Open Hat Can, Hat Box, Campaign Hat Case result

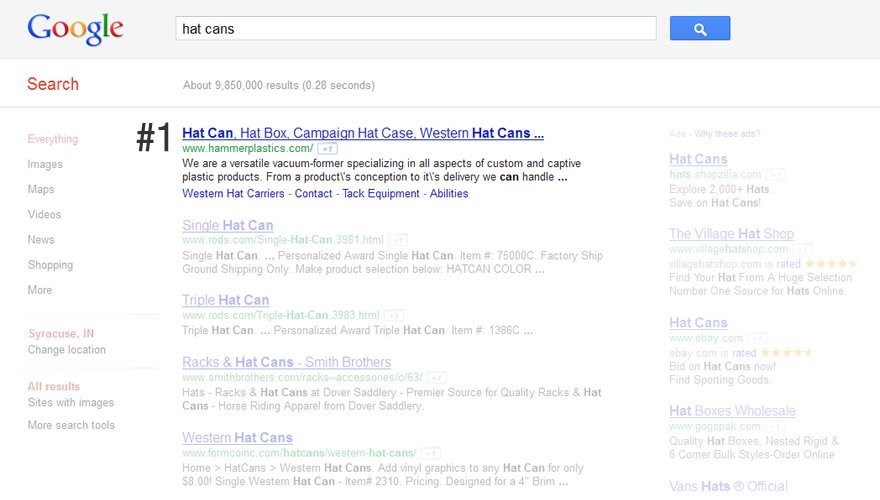[363, 133]
